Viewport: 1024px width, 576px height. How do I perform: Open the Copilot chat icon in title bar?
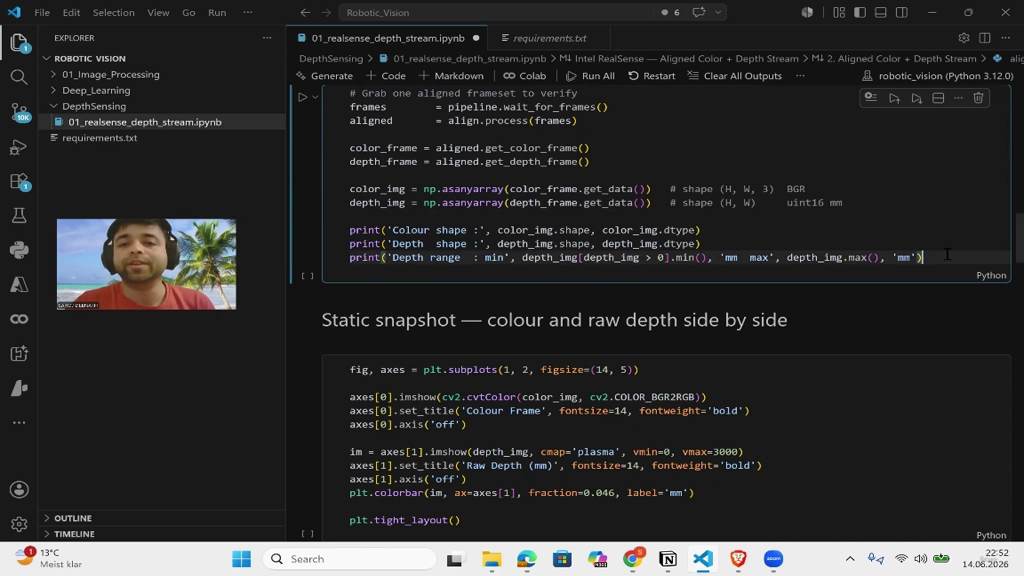pyautogui.click(x=699, y=12)
